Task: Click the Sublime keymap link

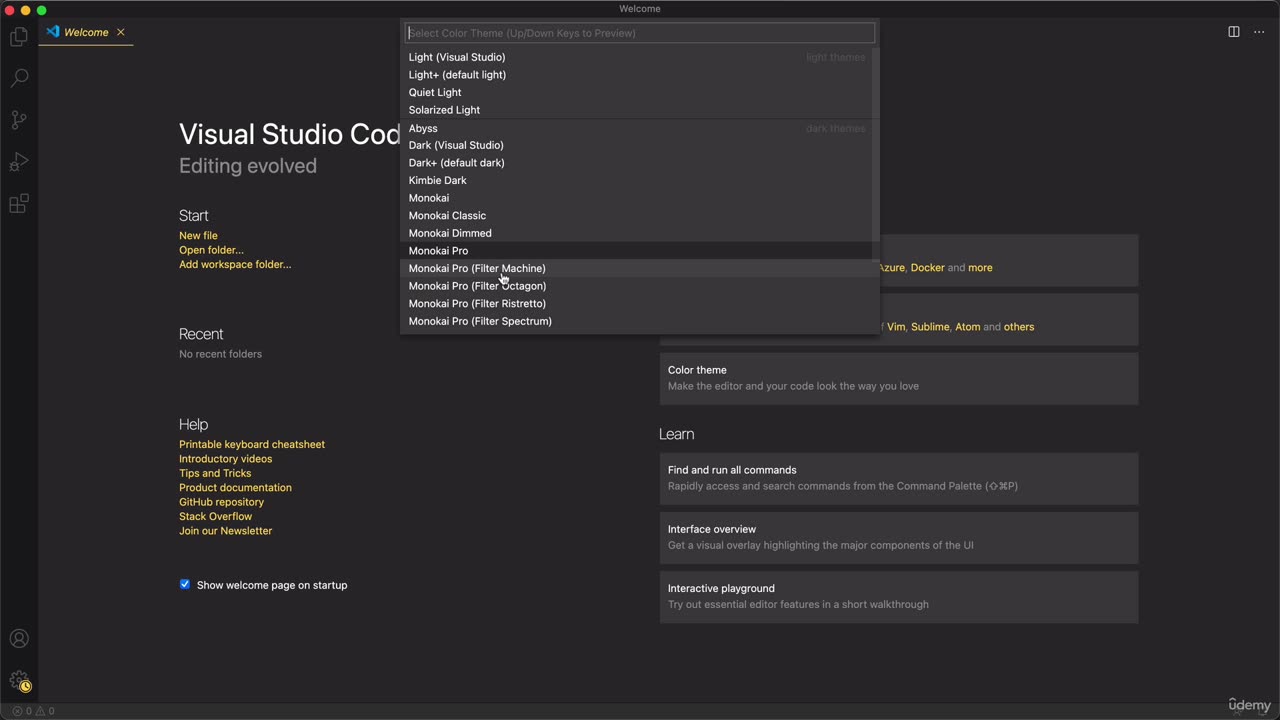Action: (930, 327)
